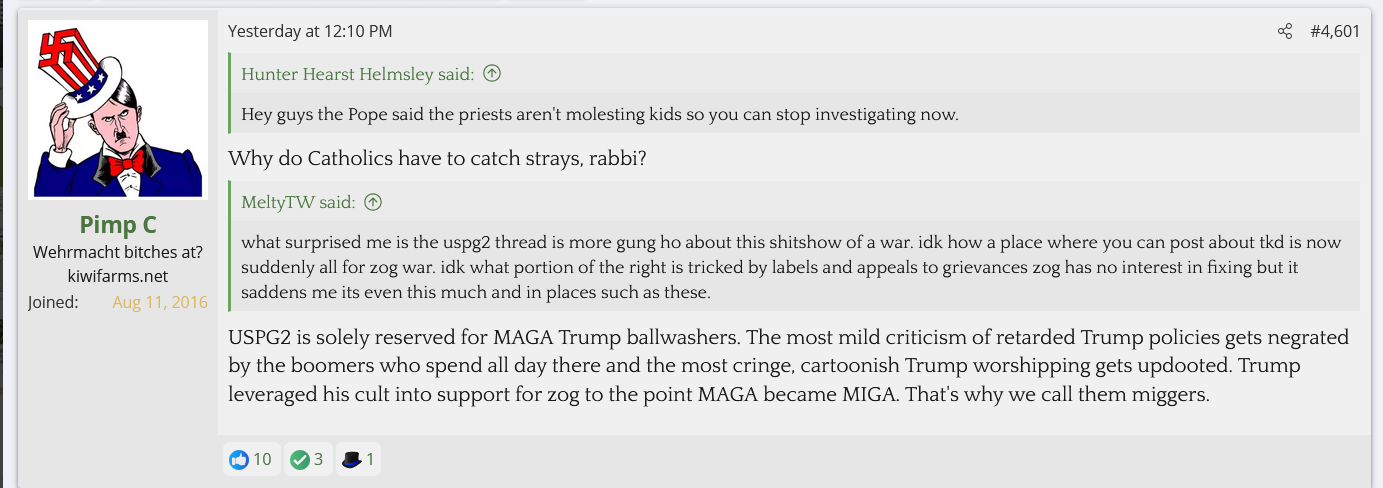Viewport: 1383px width, 488px height.
Task: Open the Pimp C user profile link
Action: tap(118, 225)
